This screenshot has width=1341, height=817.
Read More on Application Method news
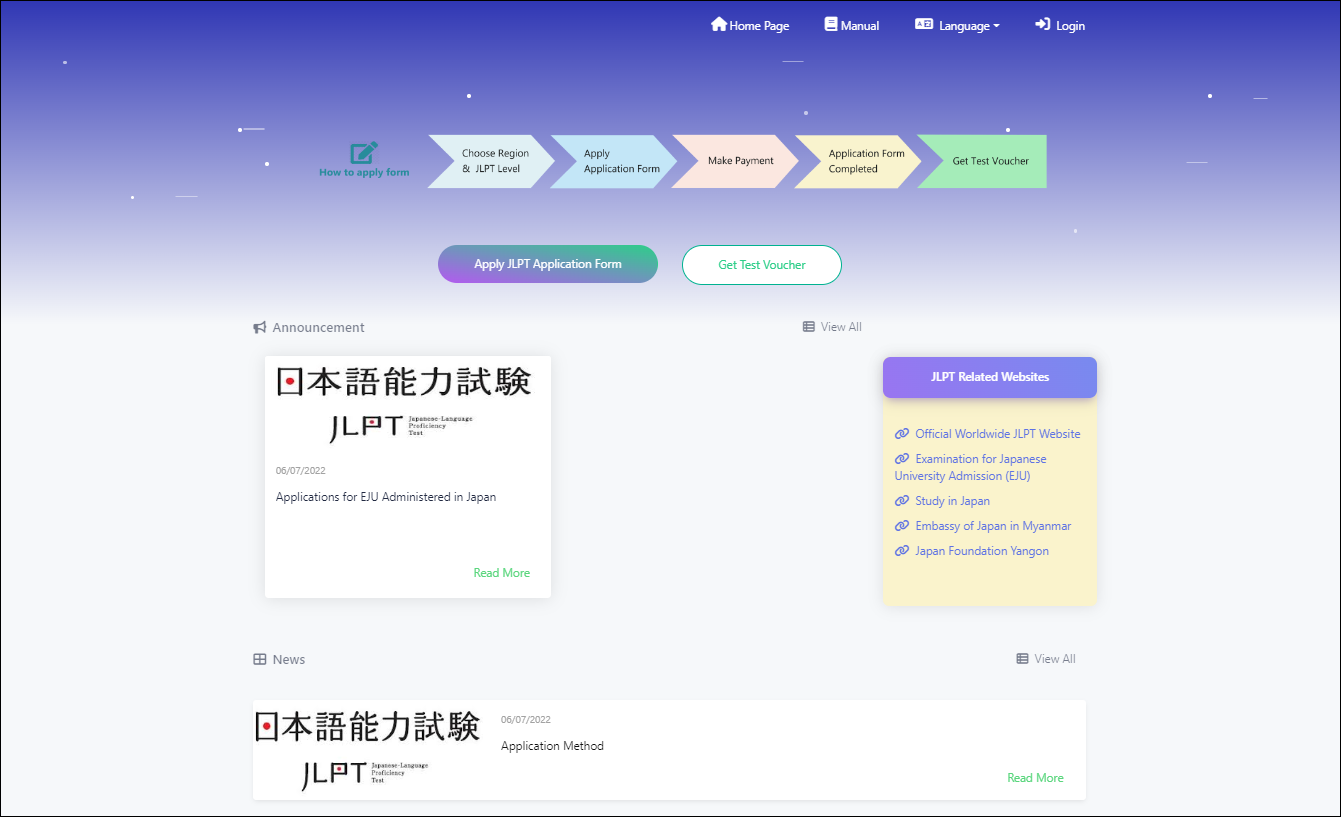click(x=1035, y=778)
